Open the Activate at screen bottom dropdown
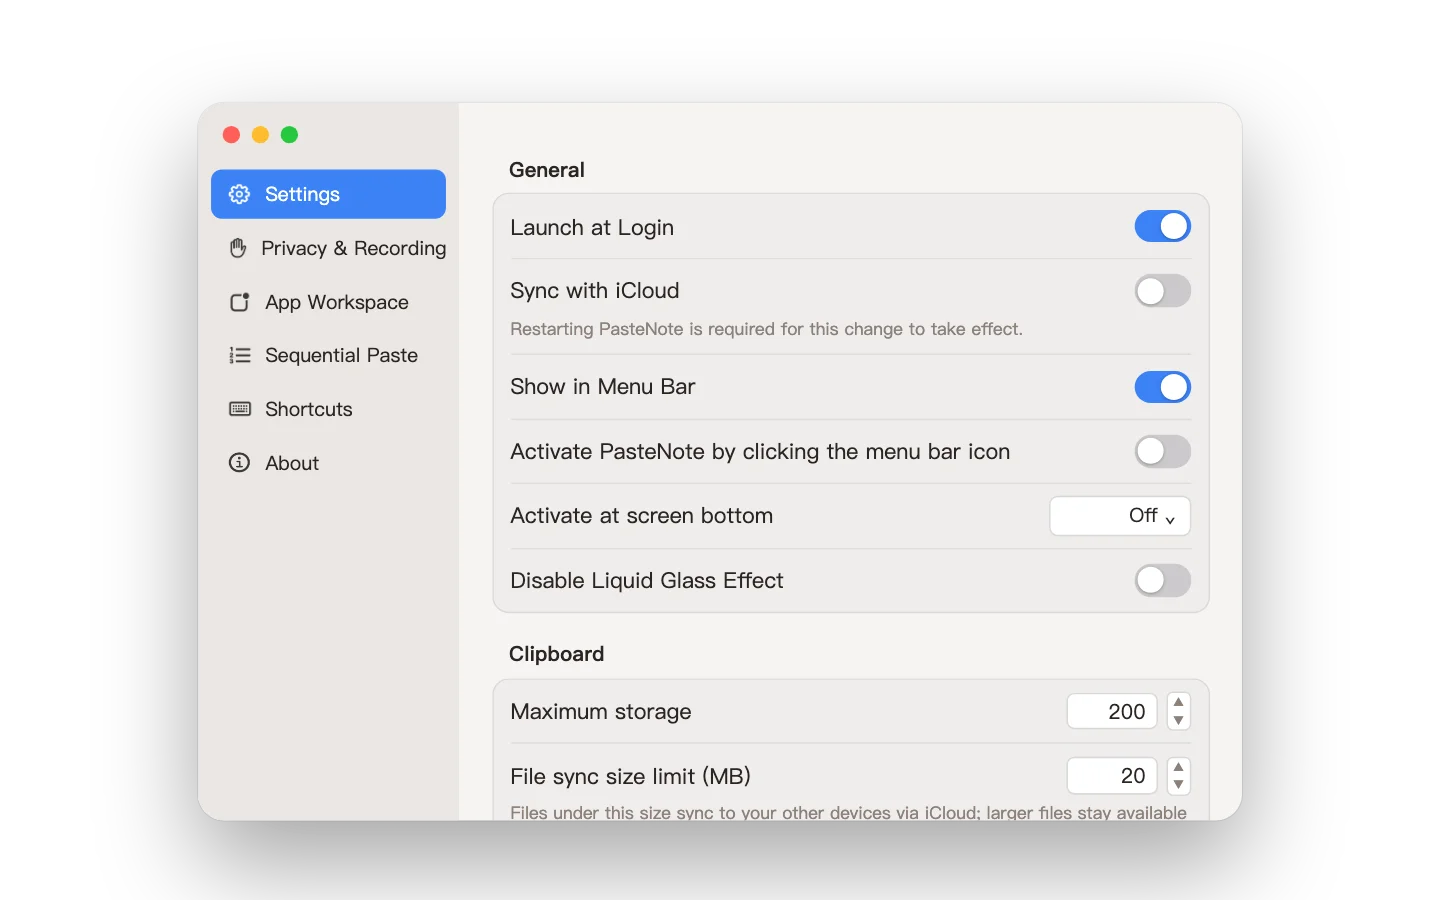Image resolution: width=1440 pixels, height=900 pixels. pos(1120,516)
